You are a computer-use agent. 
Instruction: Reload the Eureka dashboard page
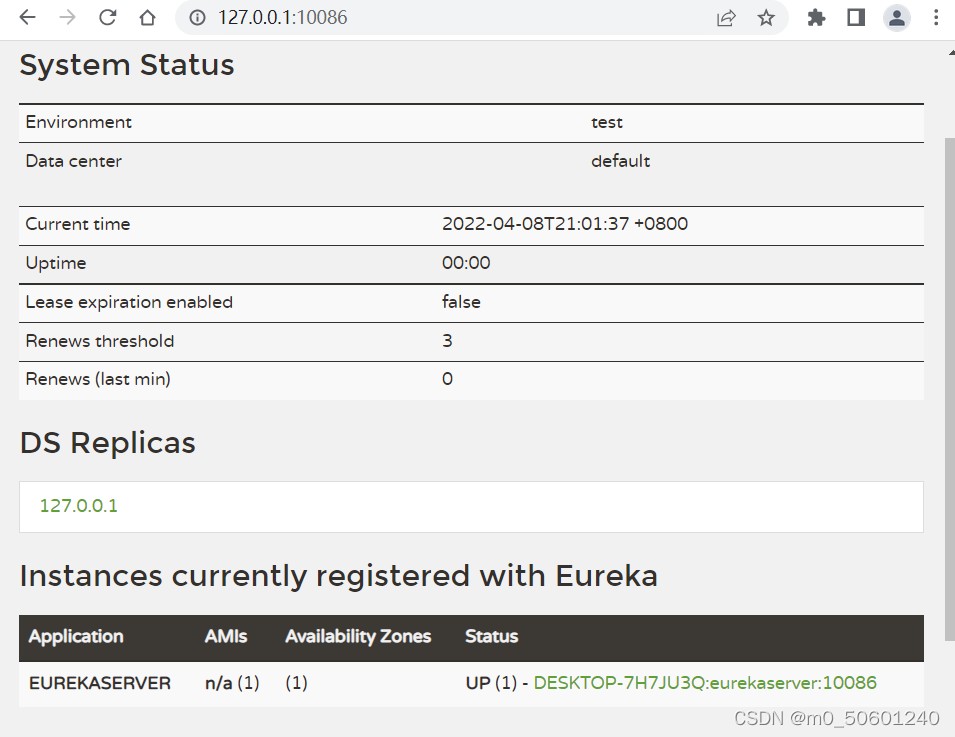(108, 17)
